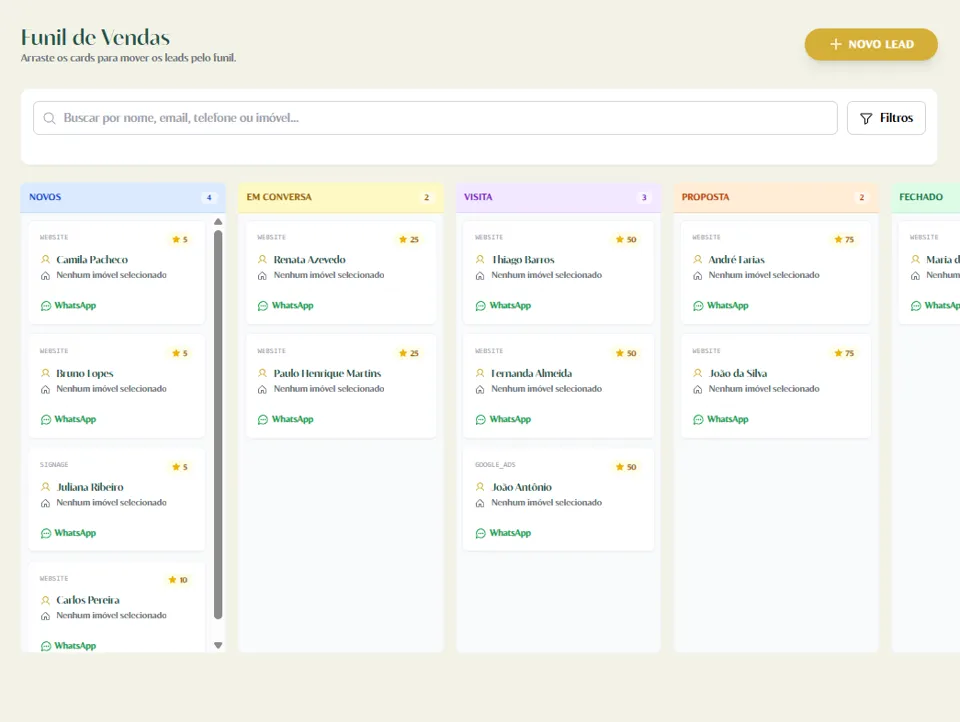
Task: Open WhatsApp for Juliana Ribeiro
Action: coord(69,533)
